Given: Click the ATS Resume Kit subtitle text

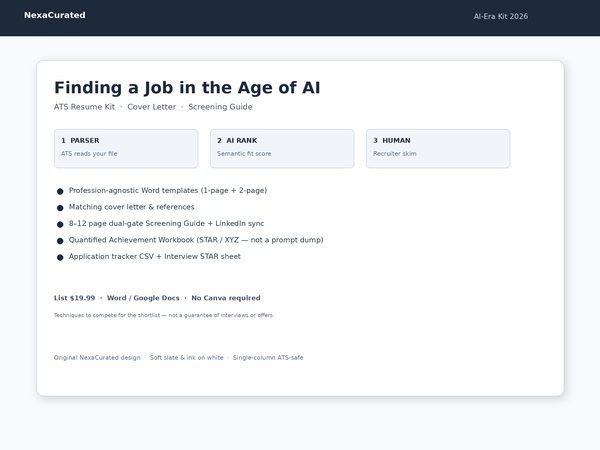Looking at the screenshot, I should pyautogui.click(x=84, y=107).
